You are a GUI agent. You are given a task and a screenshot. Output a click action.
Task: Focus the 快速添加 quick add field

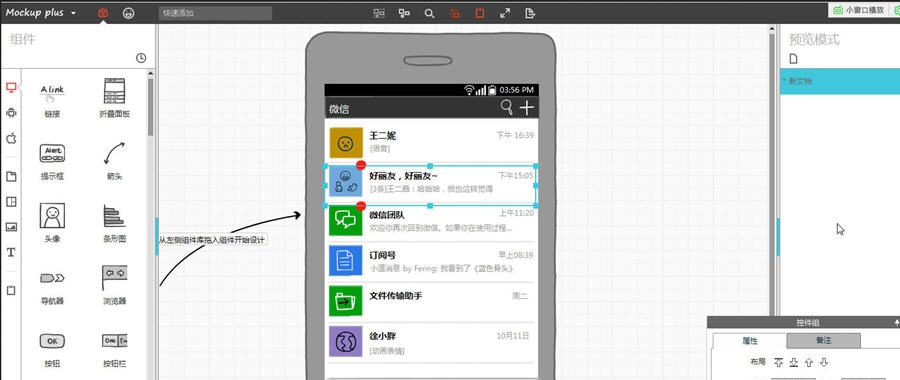tap(215, 13)
